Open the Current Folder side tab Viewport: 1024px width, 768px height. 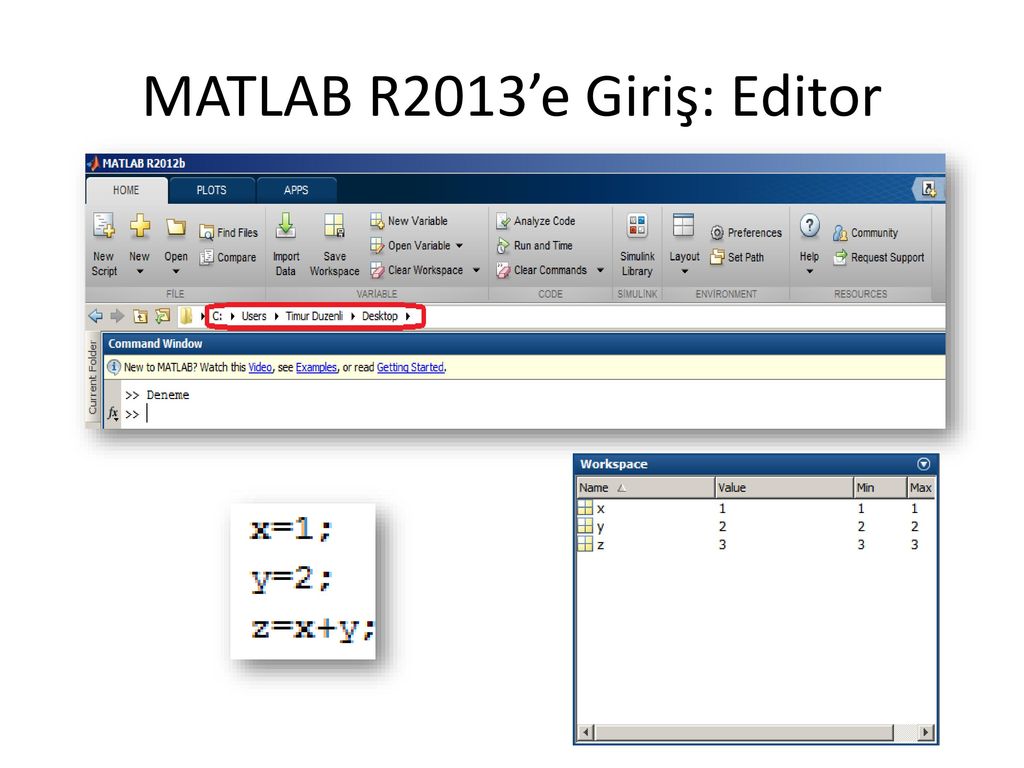[93, 377]
